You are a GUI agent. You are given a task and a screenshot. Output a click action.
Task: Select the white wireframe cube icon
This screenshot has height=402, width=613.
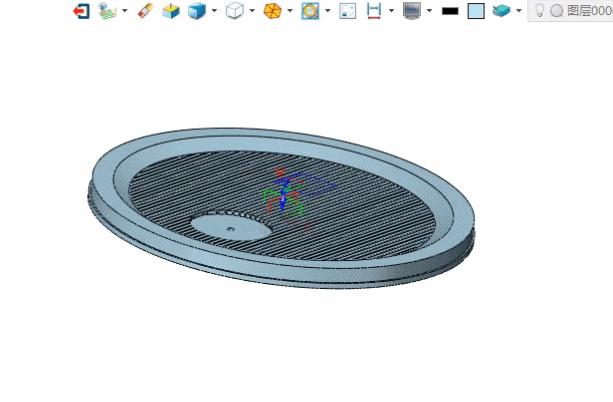tap(235, 11)
